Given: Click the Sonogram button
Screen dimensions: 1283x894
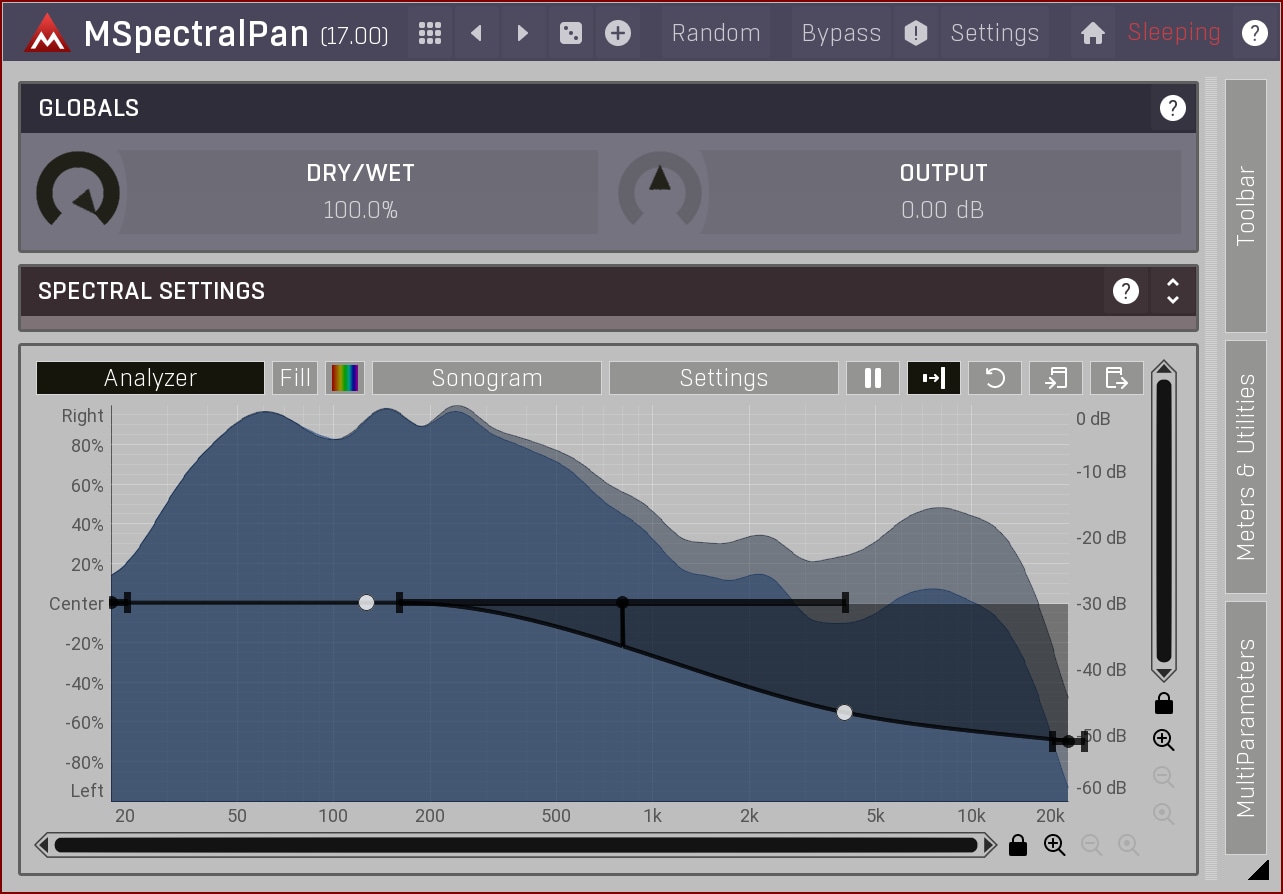Looking at the screenshot, I should (487, 378).
